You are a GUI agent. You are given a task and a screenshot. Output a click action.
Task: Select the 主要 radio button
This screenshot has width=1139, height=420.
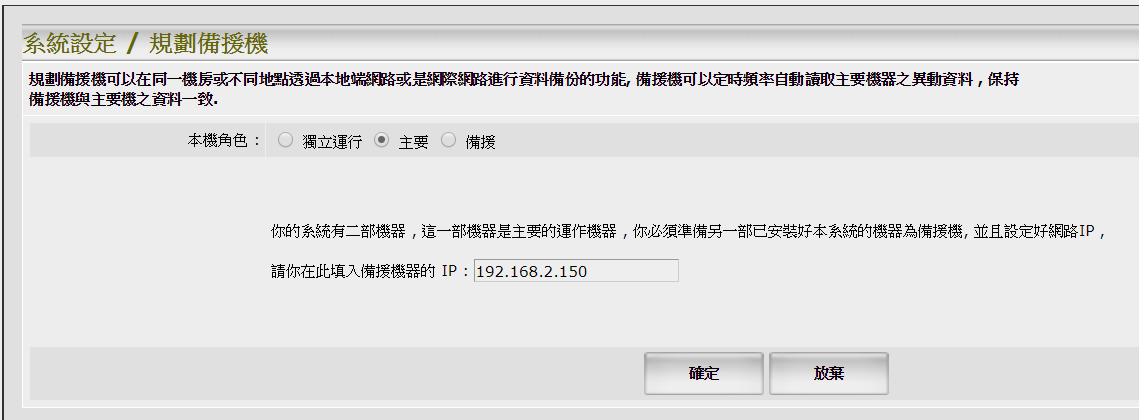pyautogui.click(x=381, y=140)
